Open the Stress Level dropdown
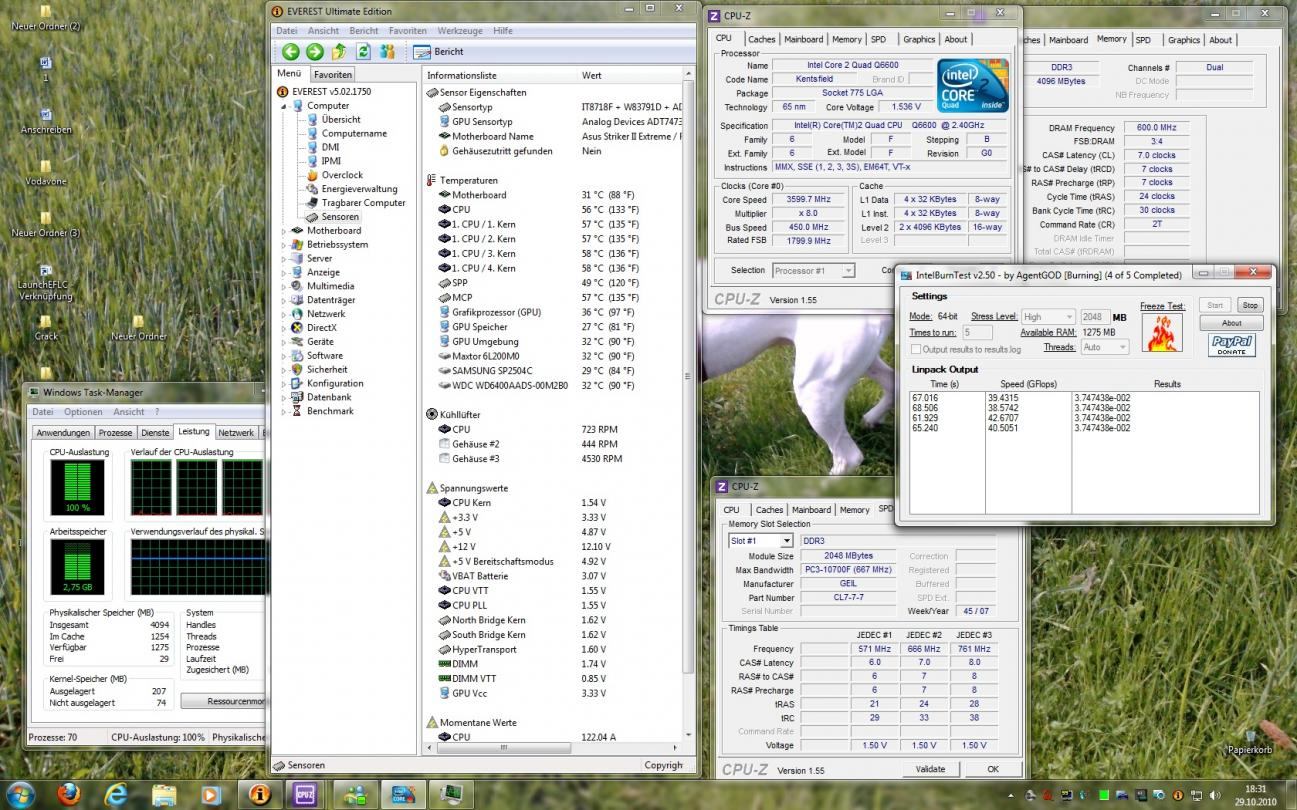1297x810 pixels. tap(1048, 317)
